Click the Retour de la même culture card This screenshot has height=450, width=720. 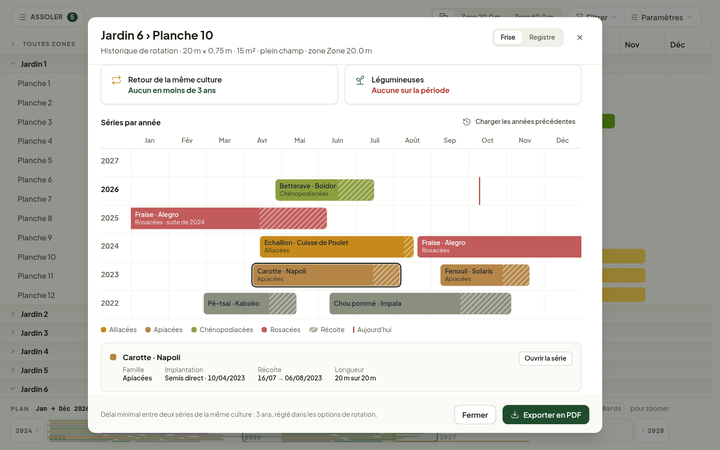point(219,84)
